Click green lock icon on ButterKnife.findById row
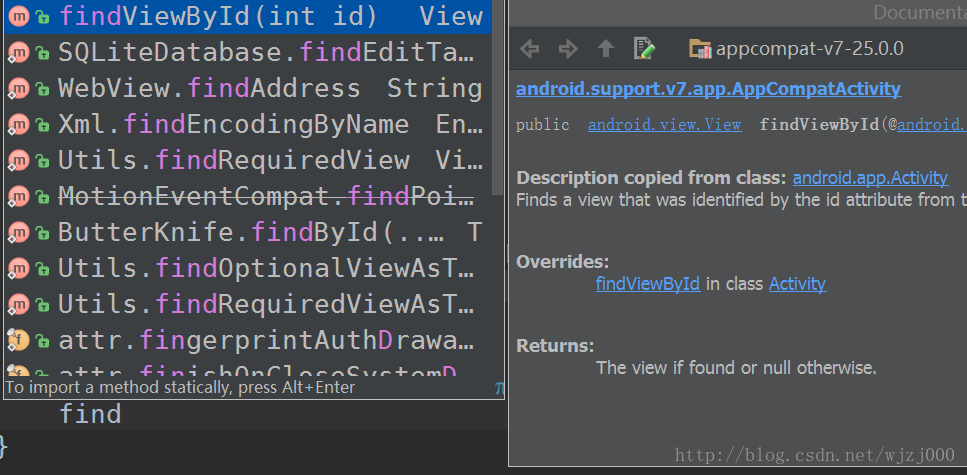 click(x=42, y=233)
